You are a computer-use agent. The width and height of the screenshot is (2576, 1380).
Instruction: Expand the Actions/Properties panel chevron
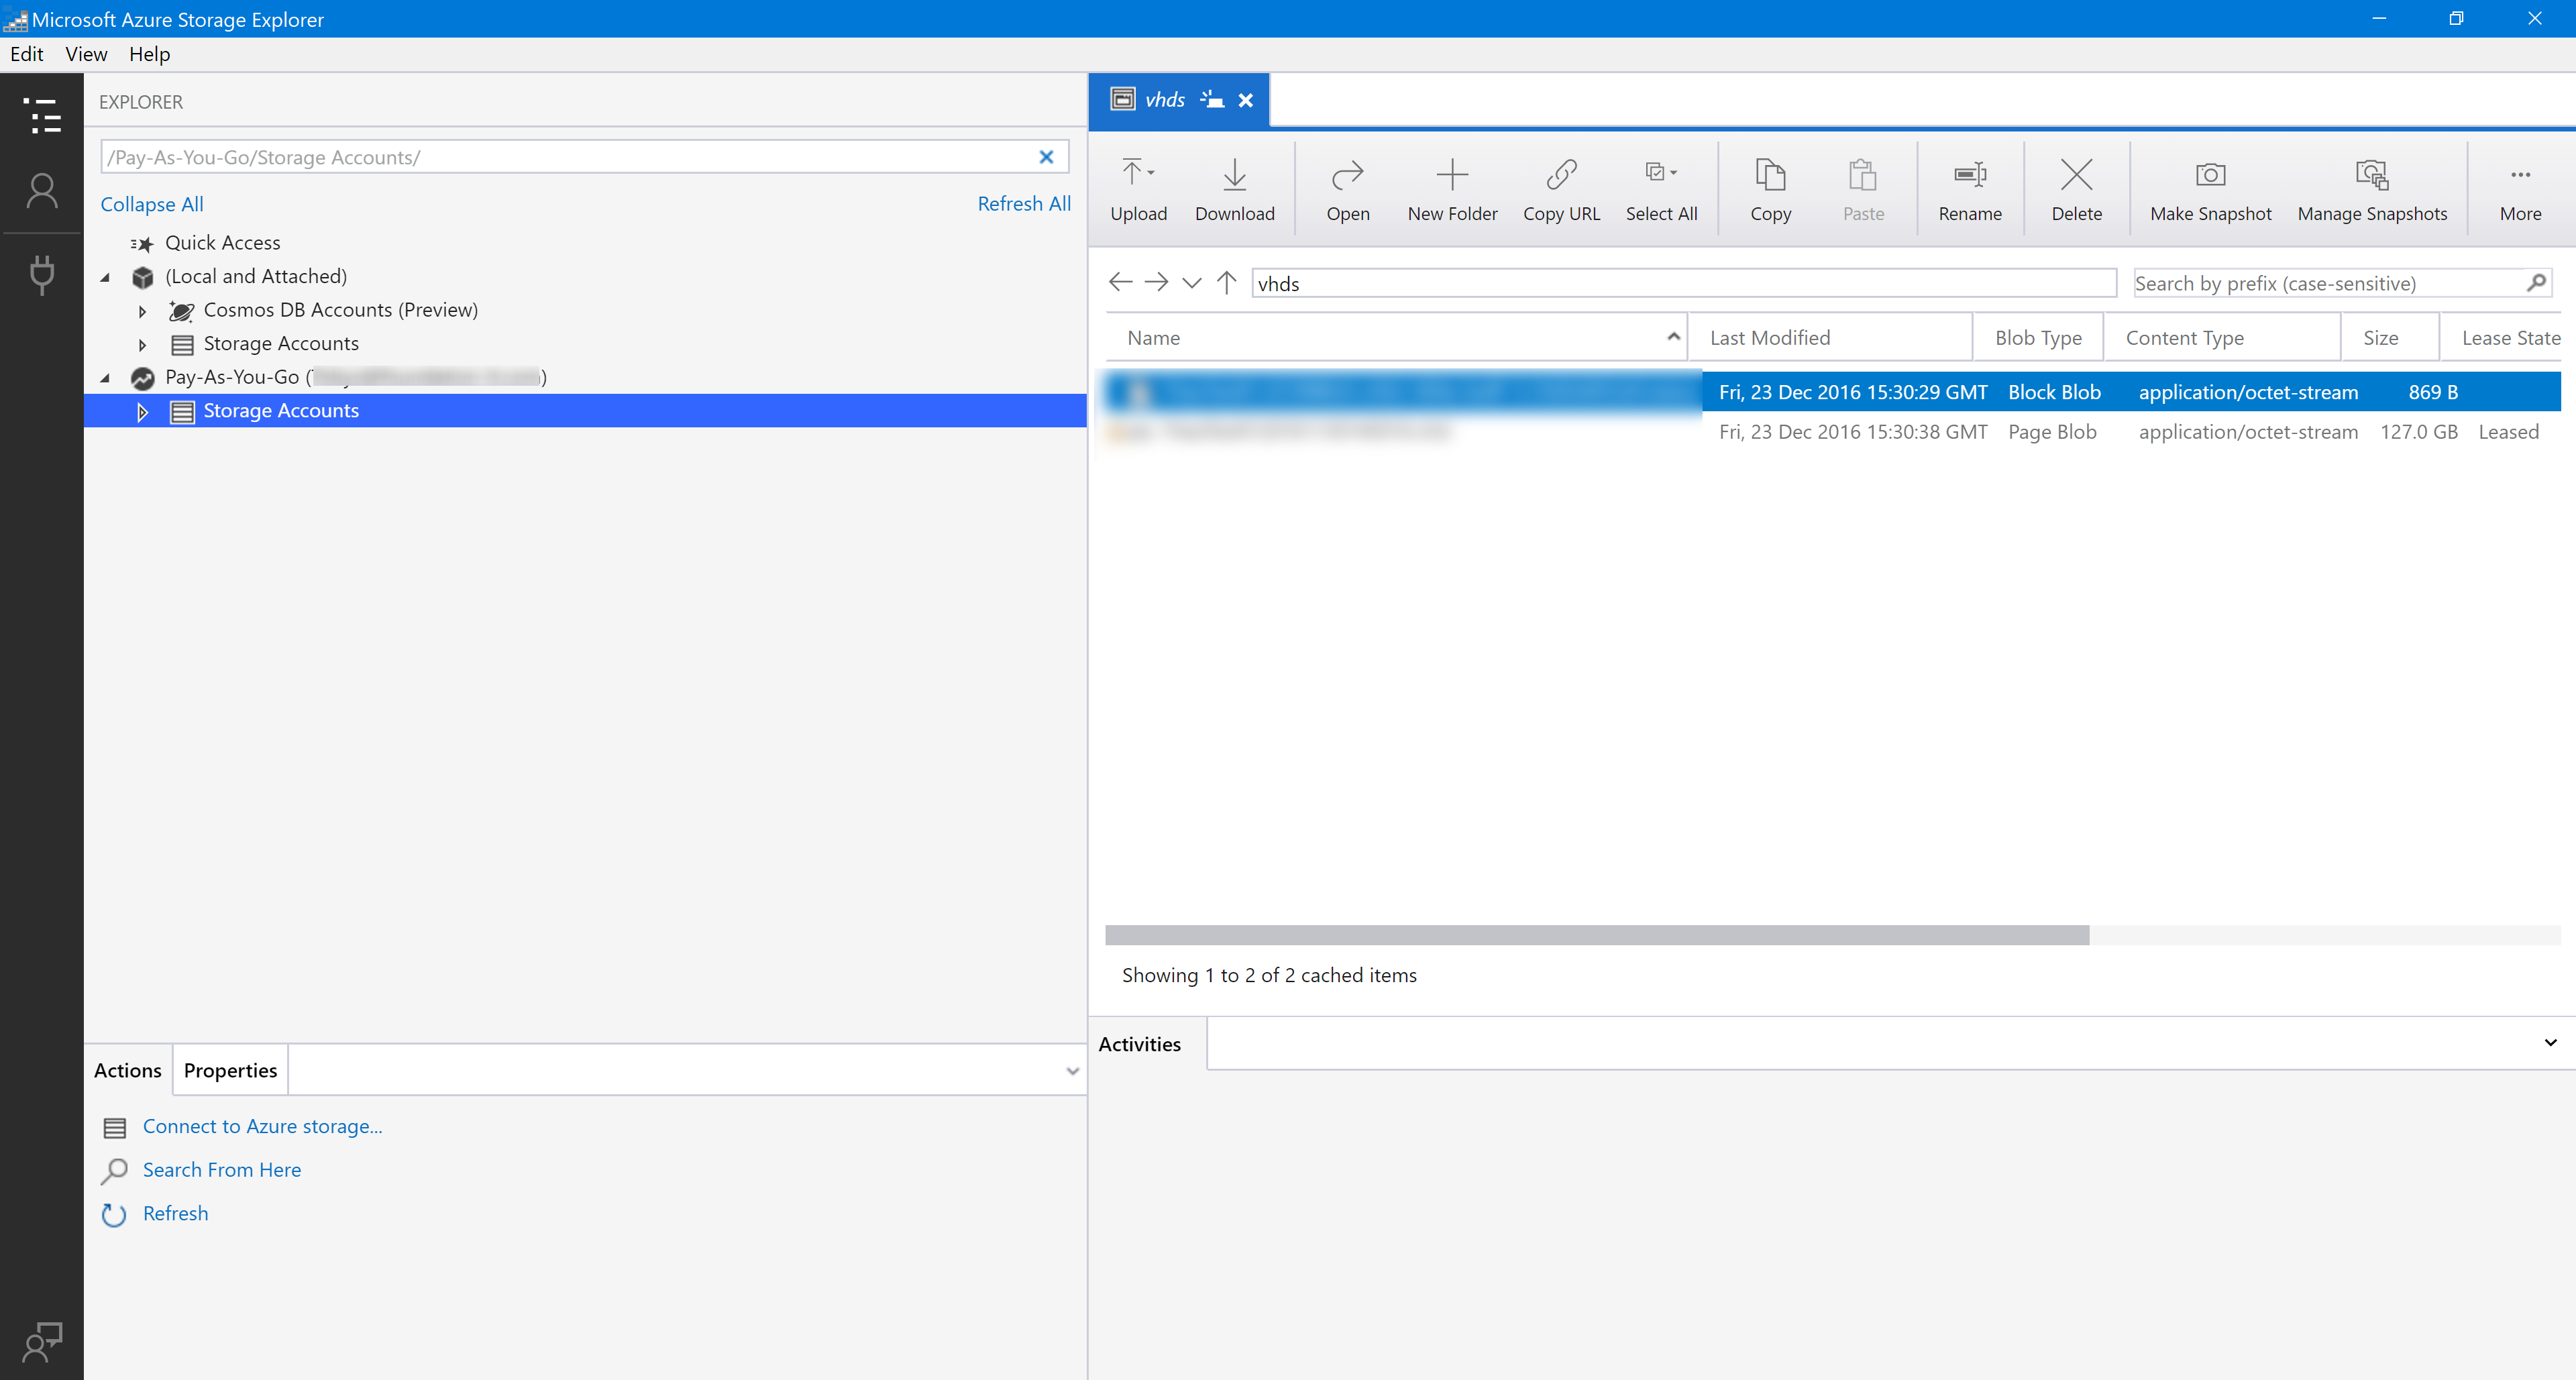point(1072,1071)
